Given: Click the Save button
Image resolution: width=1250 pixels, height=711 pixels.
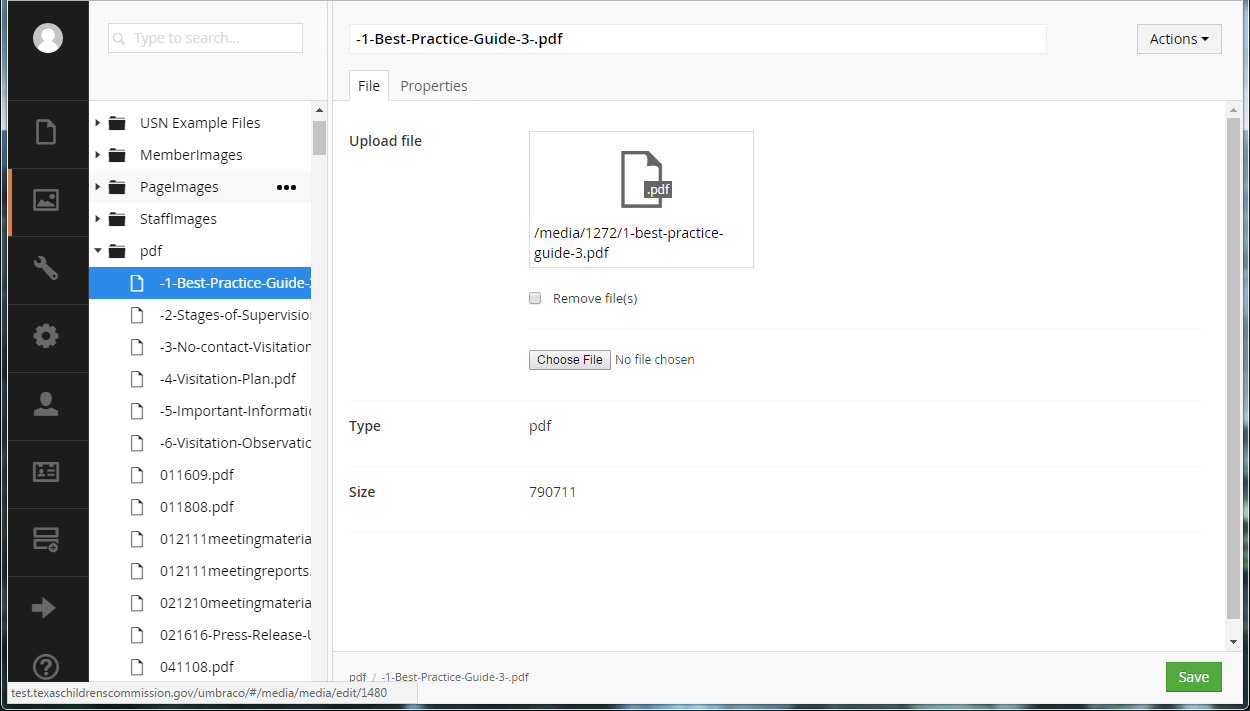Looking at the screenshot, I should coord(1194,677).
